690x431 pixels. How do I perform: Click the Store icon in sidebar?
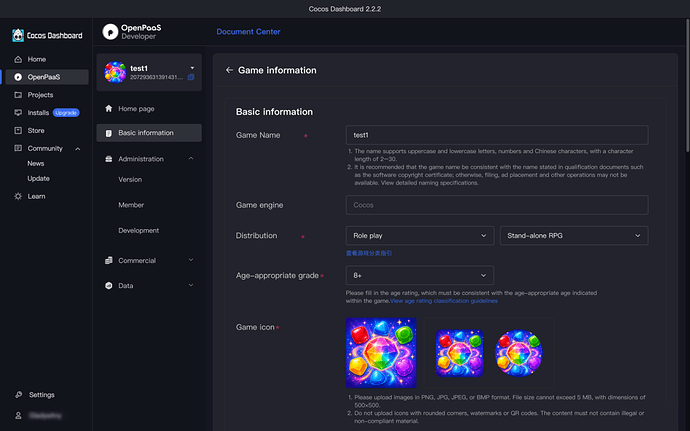[18, 131]
